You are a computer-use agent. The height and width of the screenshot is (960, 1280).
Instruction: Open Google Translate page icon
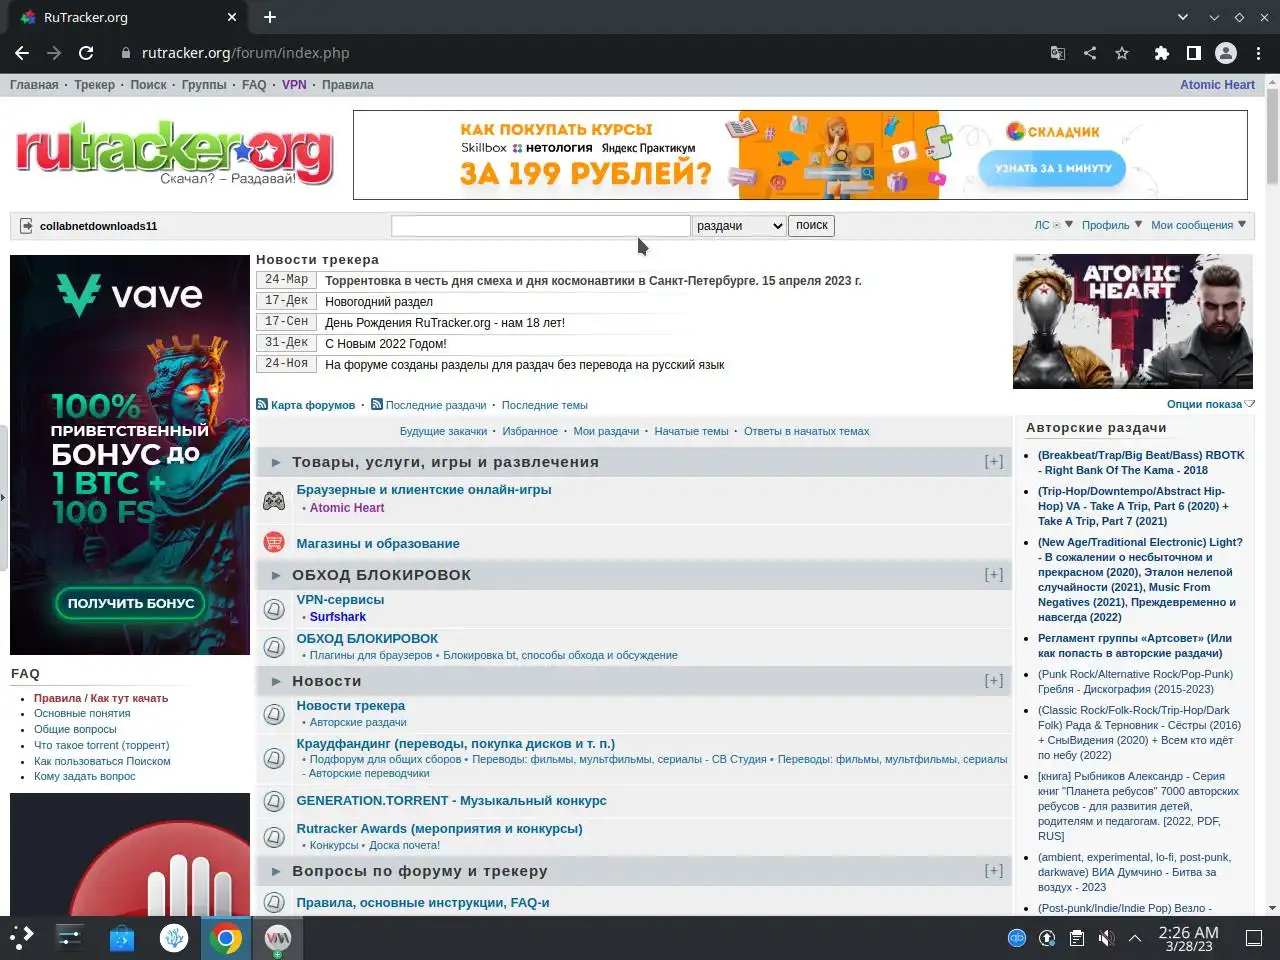pos(1058,53)
